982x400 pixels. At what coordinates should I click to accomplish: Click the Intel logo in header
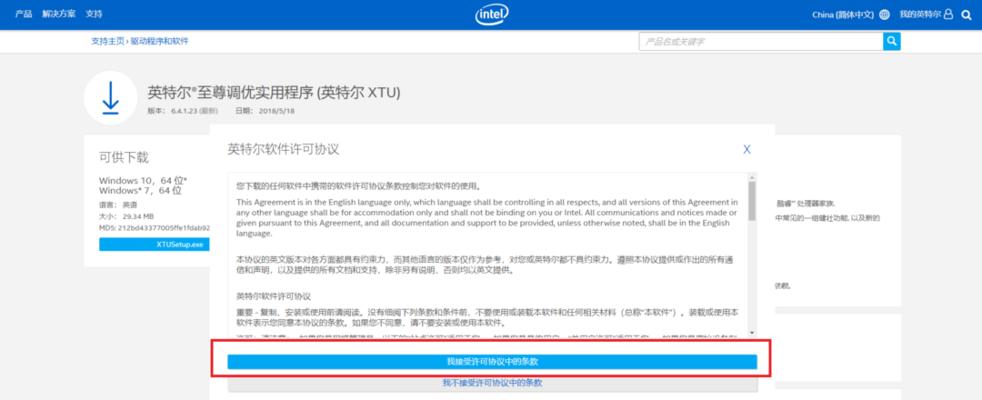click(491, 14)
